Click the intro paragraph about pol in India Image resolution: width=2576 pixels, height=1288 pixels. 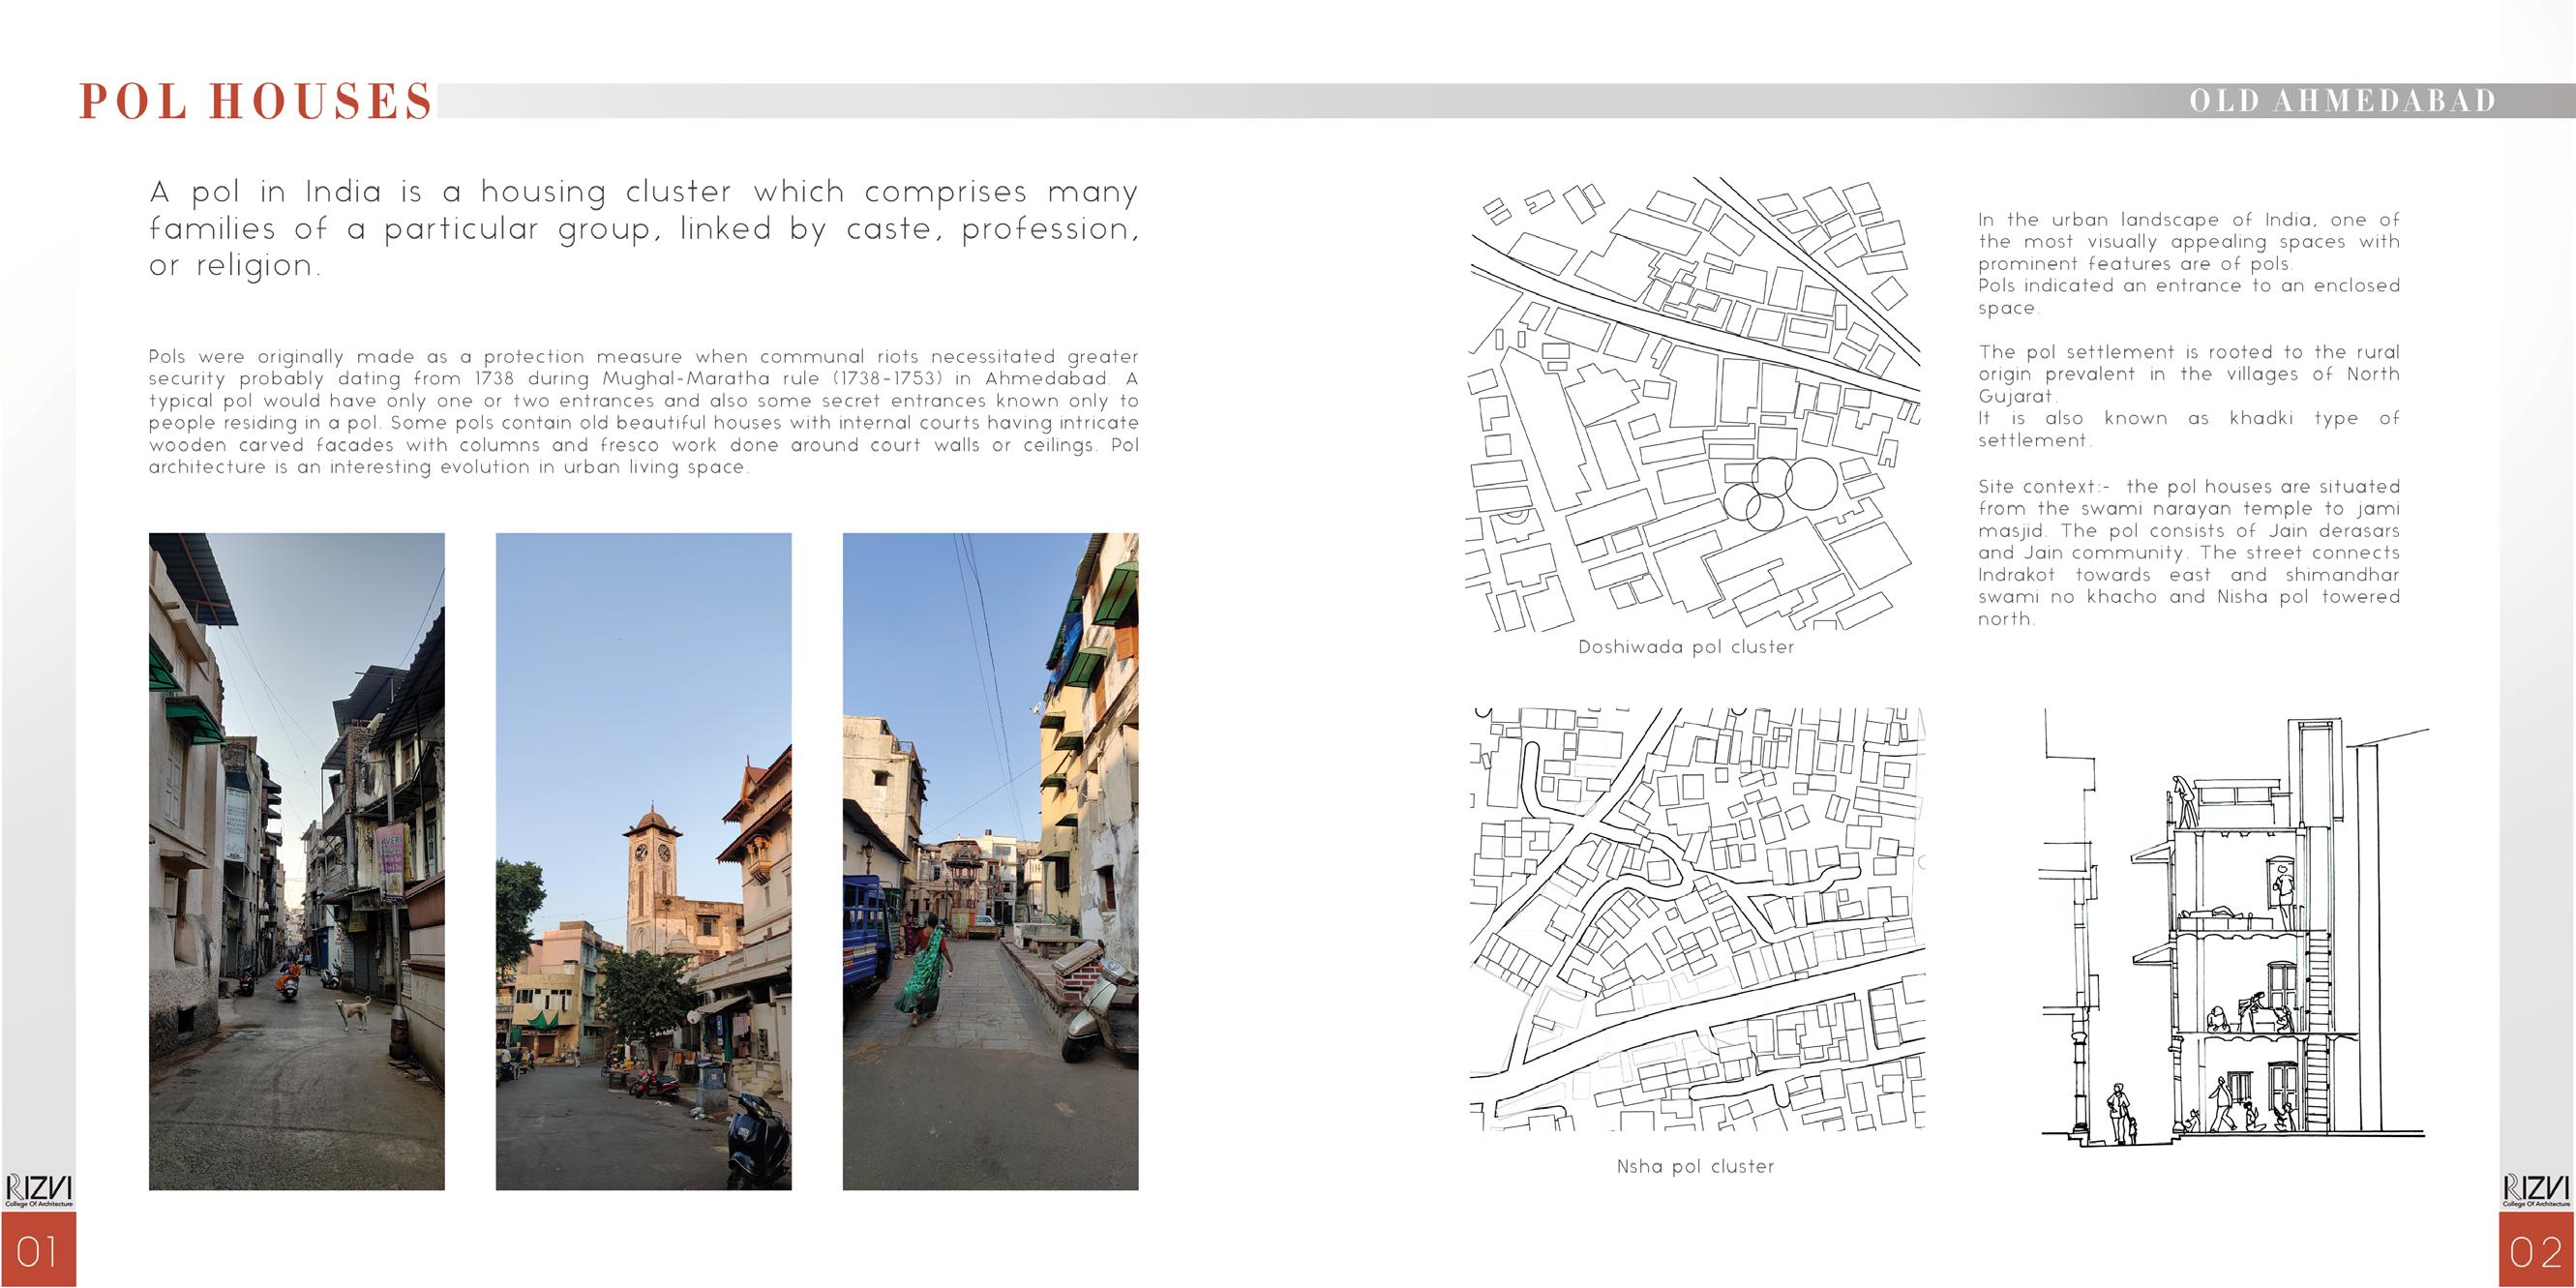pos(643,228)
